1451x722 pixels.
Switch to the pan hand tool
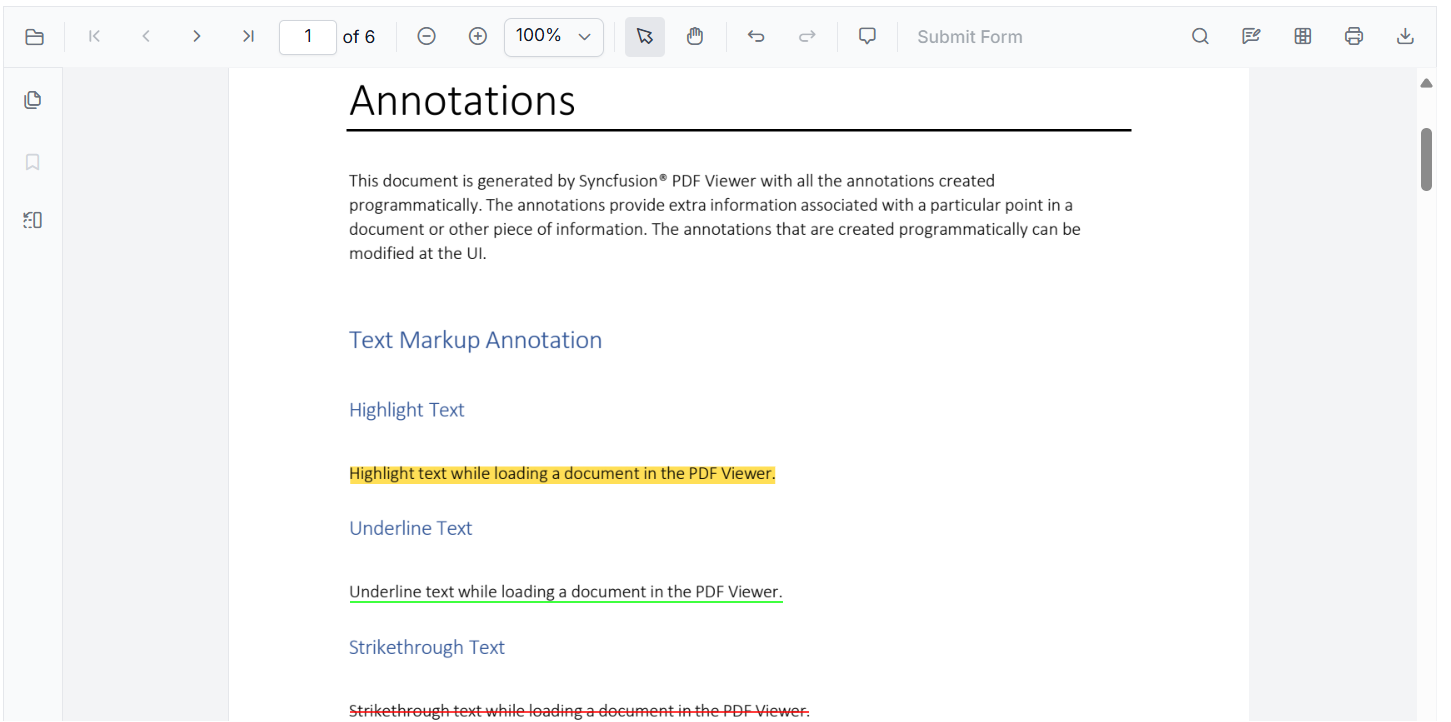click(695, 37)
